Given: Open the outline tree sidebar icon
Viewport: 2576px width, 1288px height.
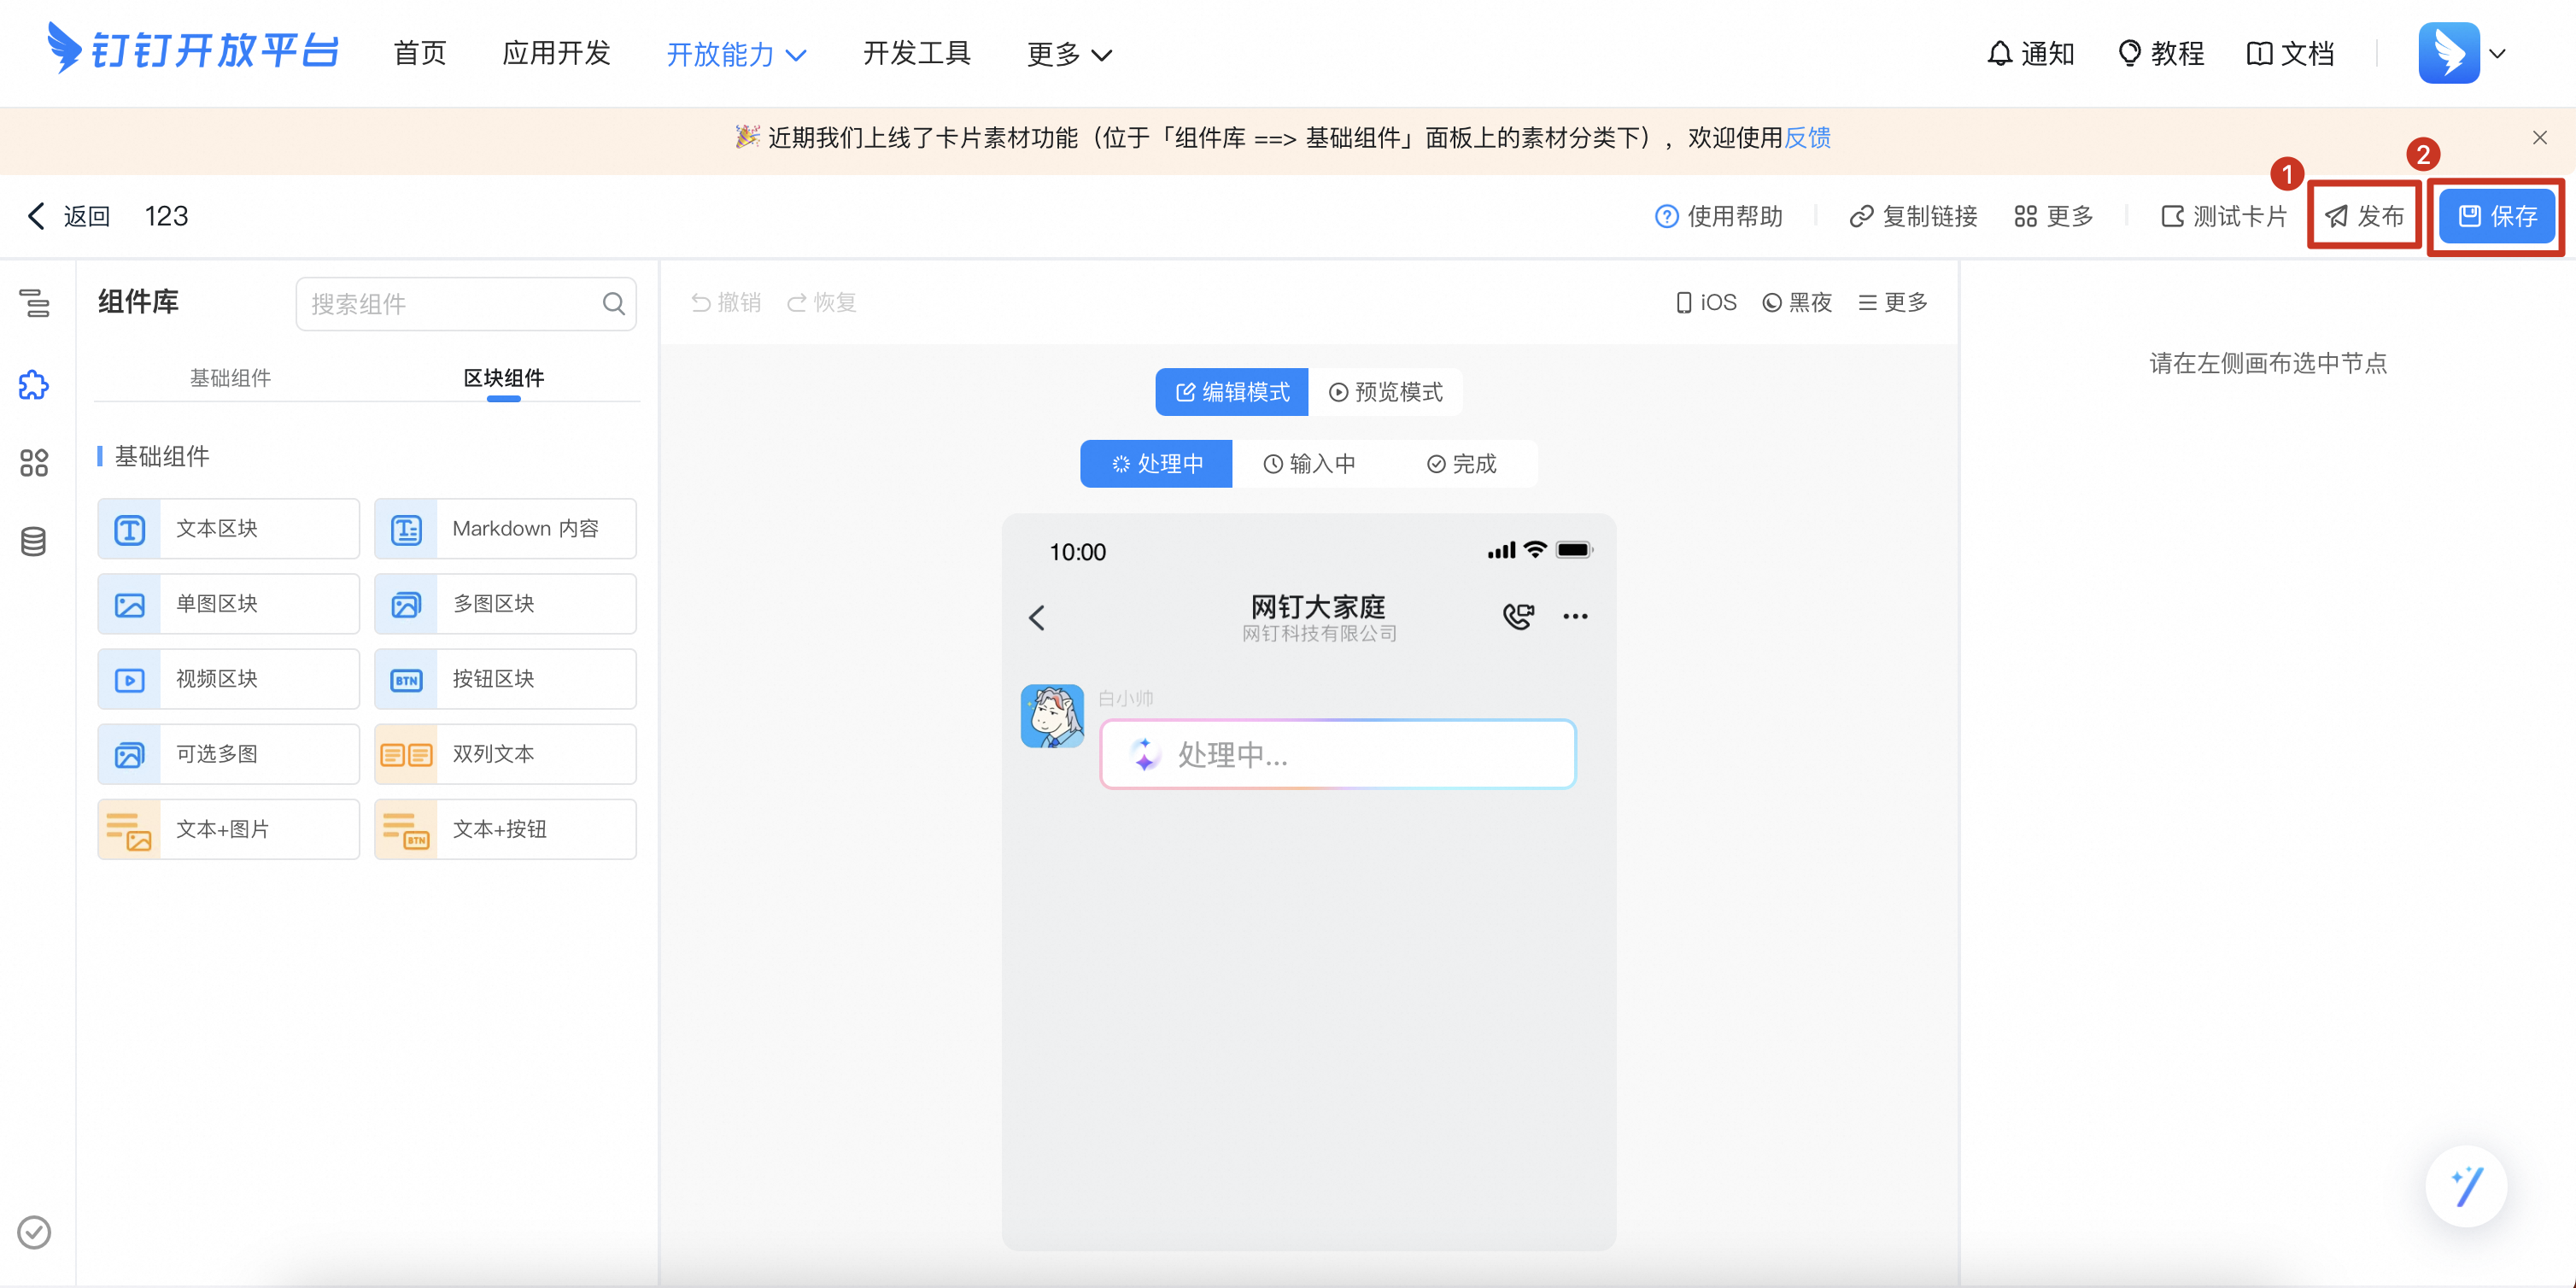Looking at the screenshot, I should pyautogui.click(x=35, y=303).
